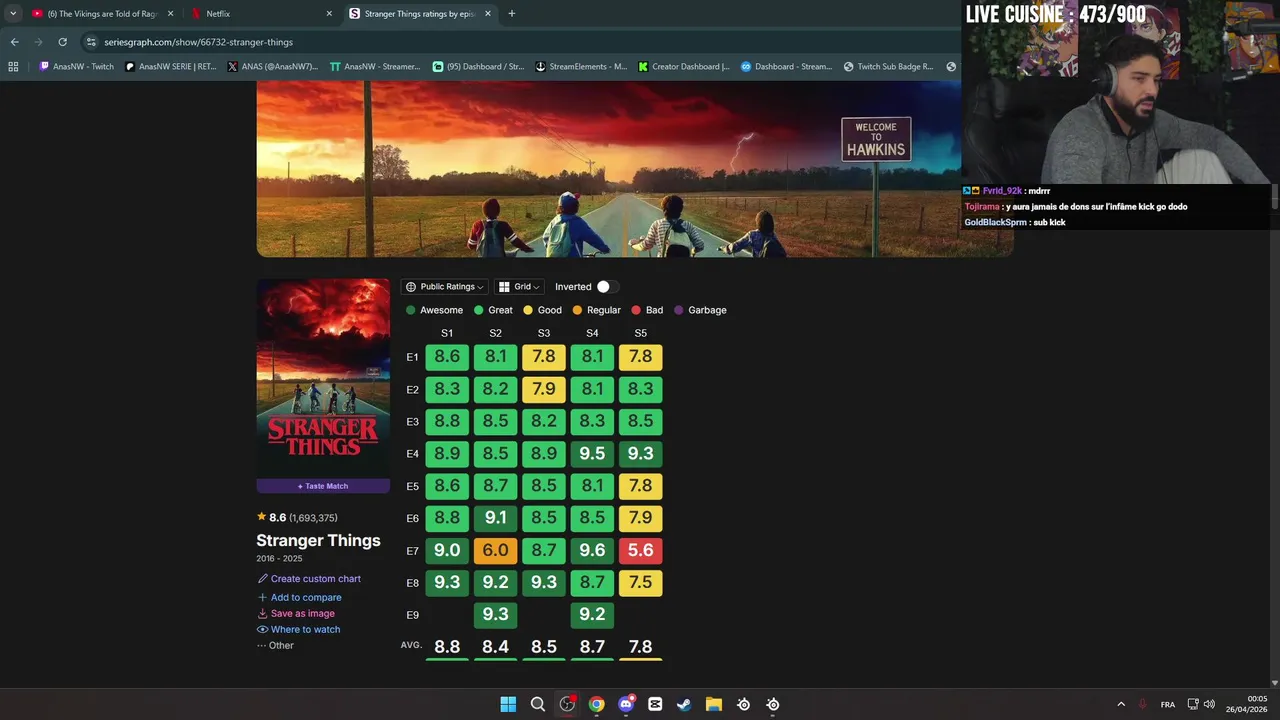
Task: Click Save as image link
Action: [296, 614]
